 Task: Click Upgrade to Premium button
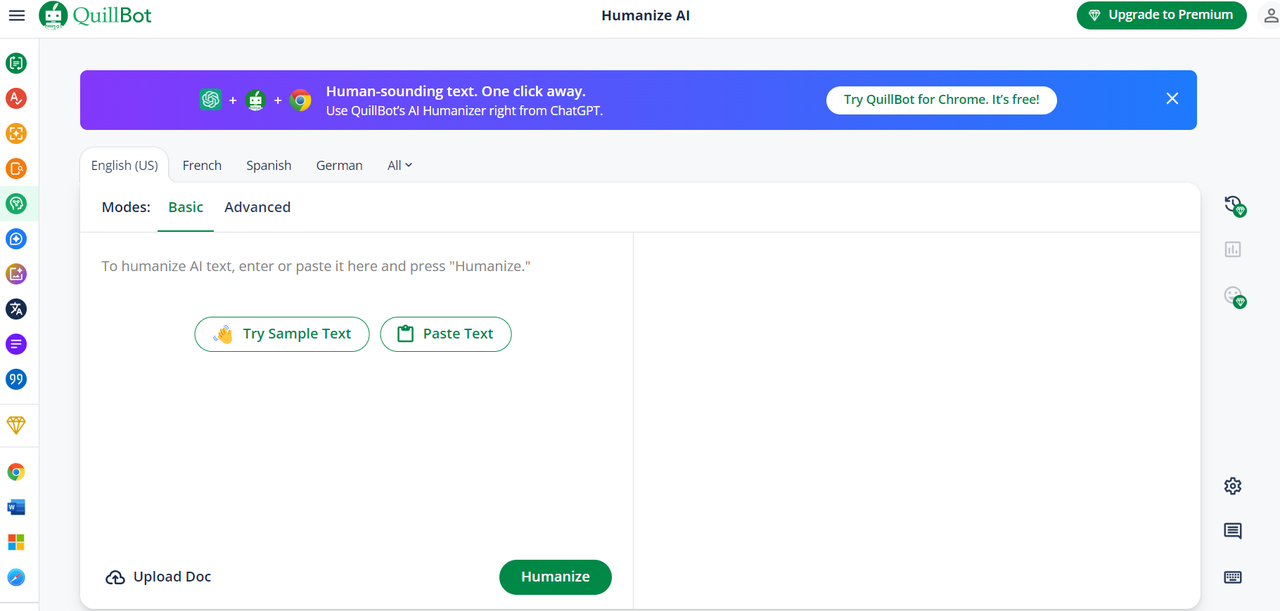(x=1162, y=15)
